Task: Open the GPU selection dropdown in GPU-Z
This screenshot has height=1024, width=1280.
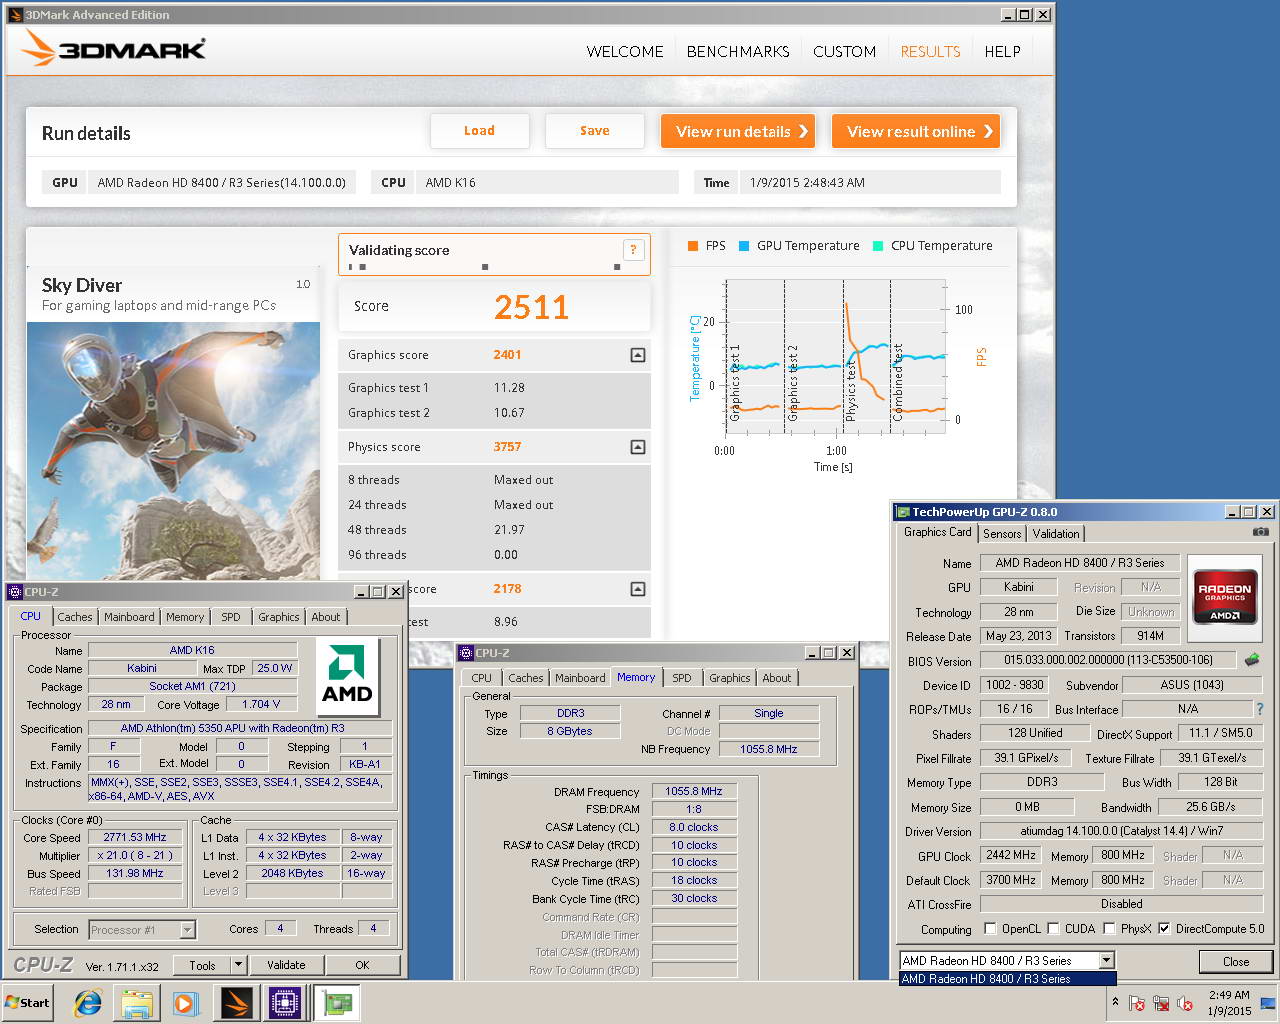Action: tap(1106, 960)
